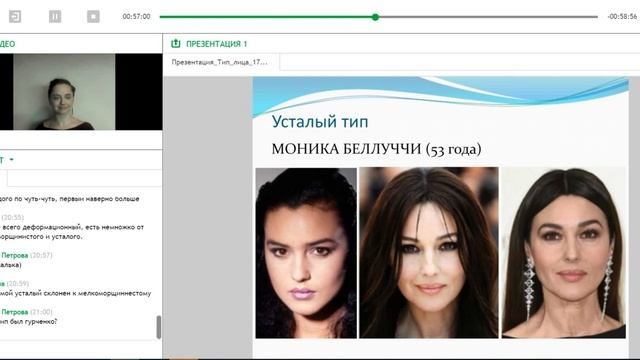Click the Петрова name at 21:00
Screen dimensions: 640x360
click(x=15, y=312)
